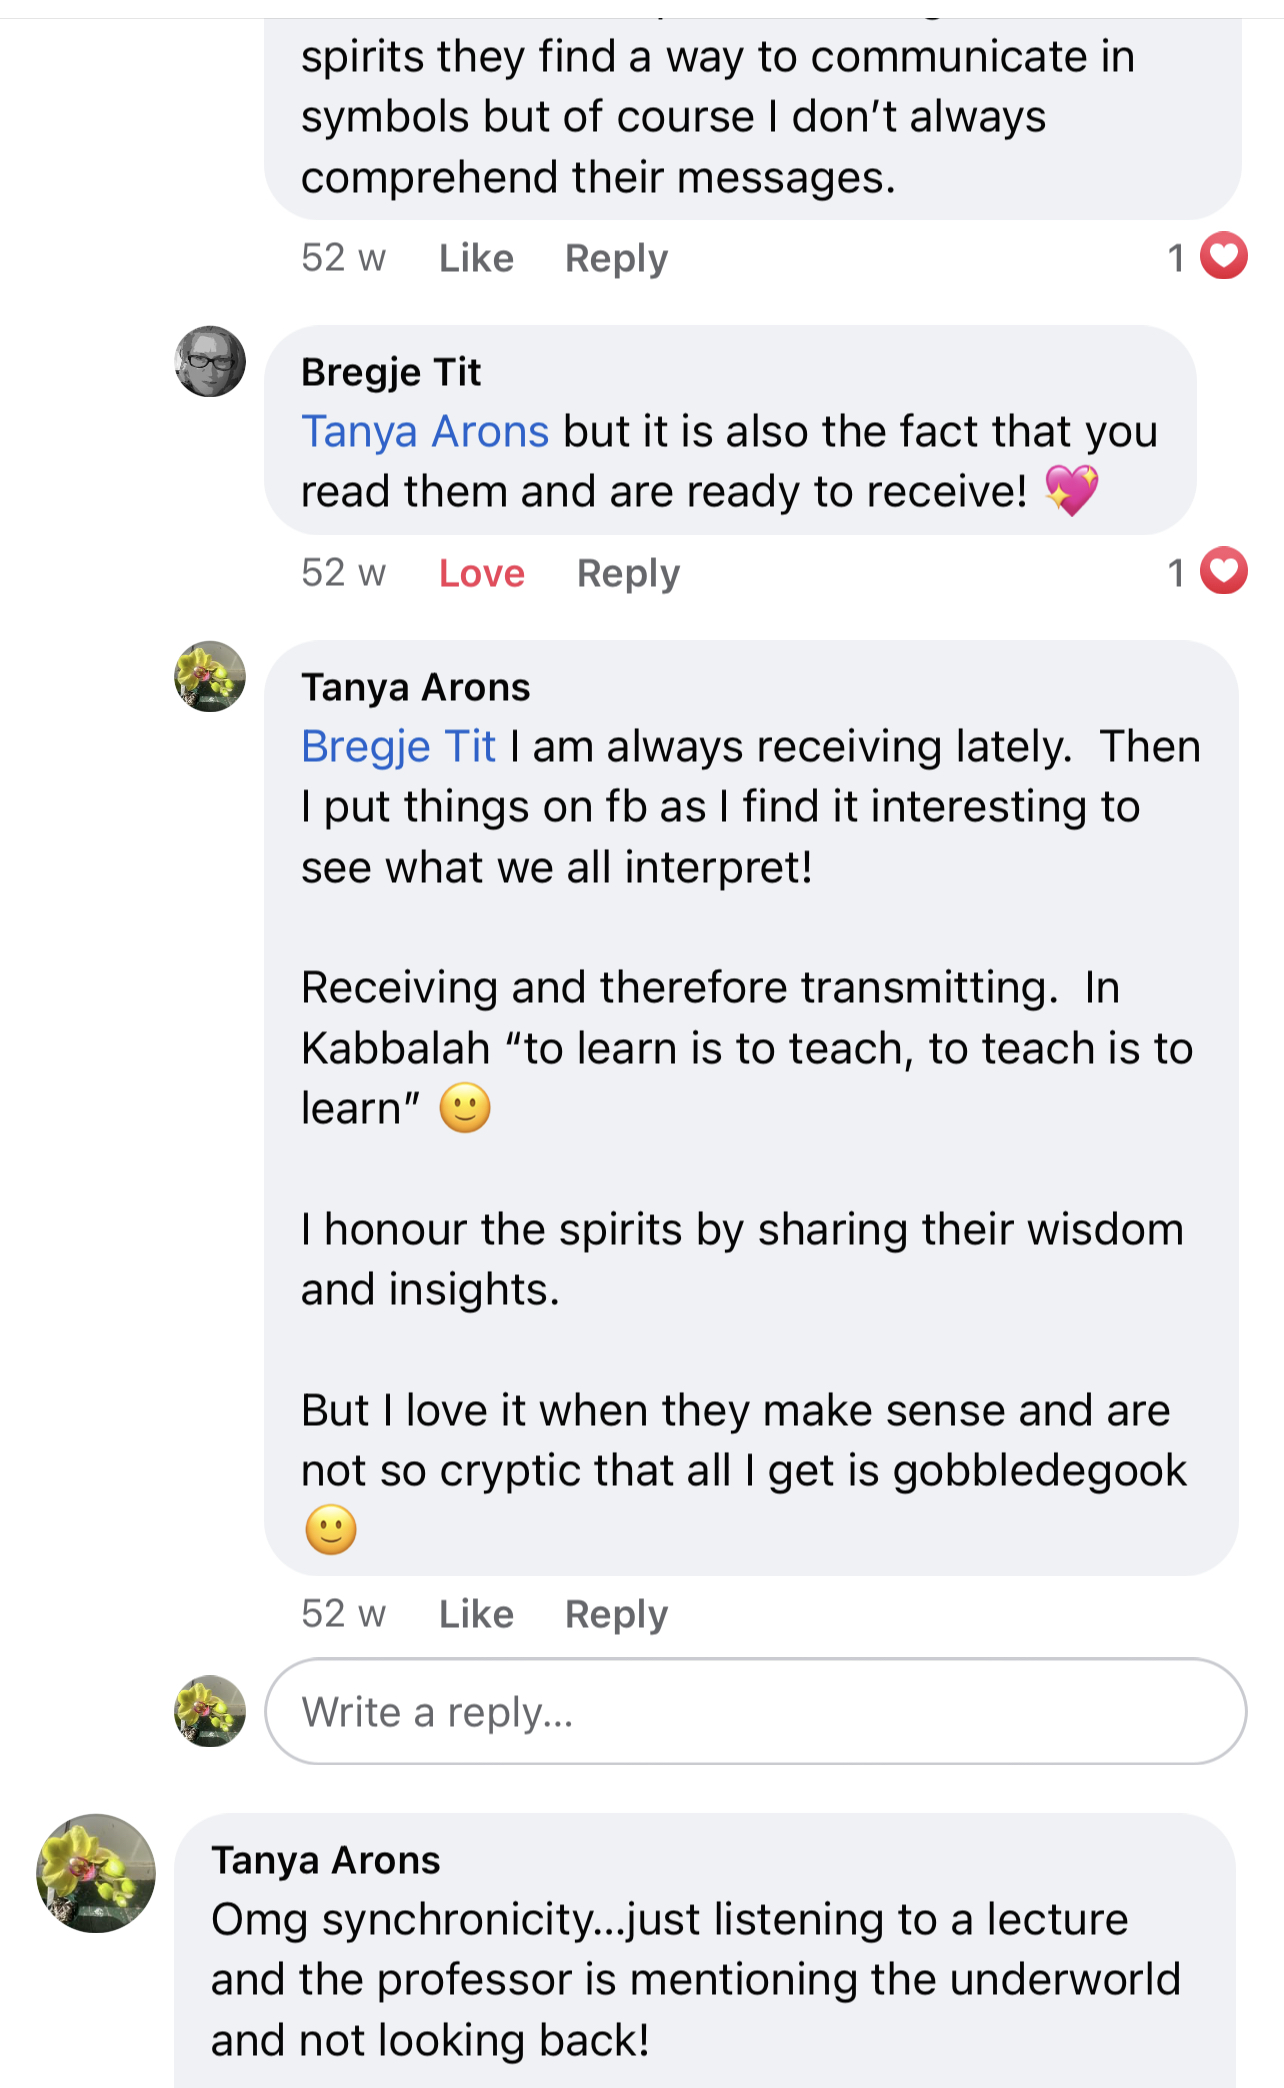
Task: Open Bregje Tit's profile picture
Action: point(210,361)
